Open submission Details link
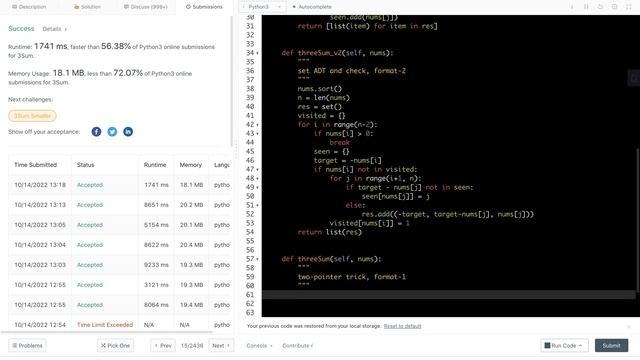Image resolution: width=640 pixels, height=360 pixels. [x=54, y=29]
